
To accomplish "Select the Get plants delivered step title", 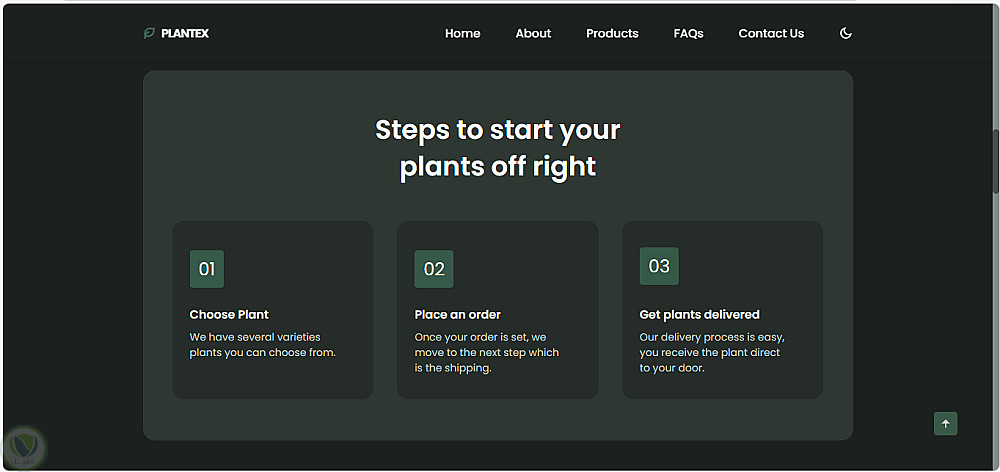I will coord(700,314).
